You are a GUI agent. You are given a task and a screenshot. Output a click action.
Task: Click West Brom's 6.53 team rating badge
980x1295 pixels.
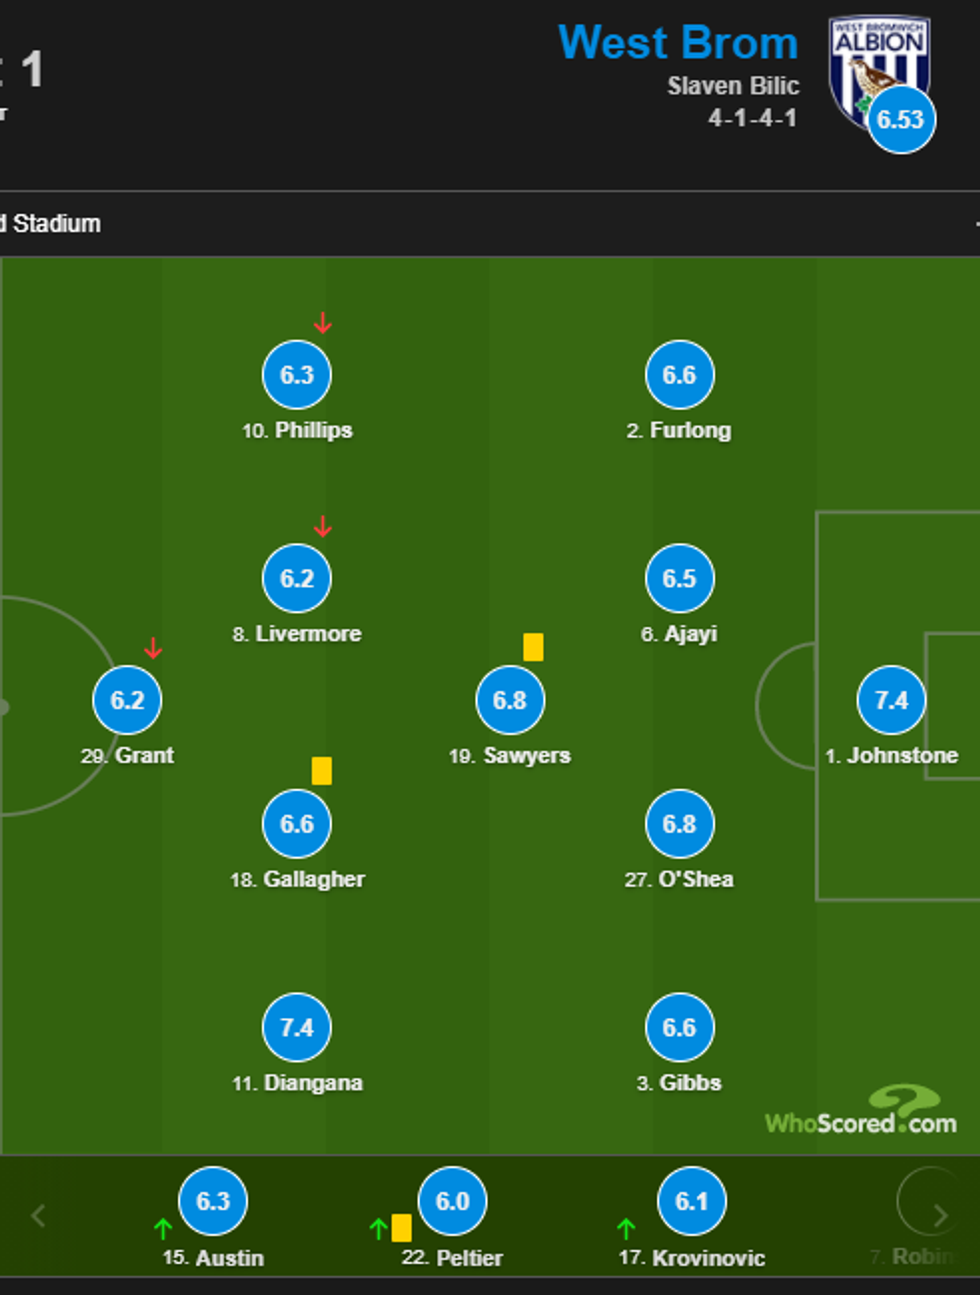click(900, 120)
